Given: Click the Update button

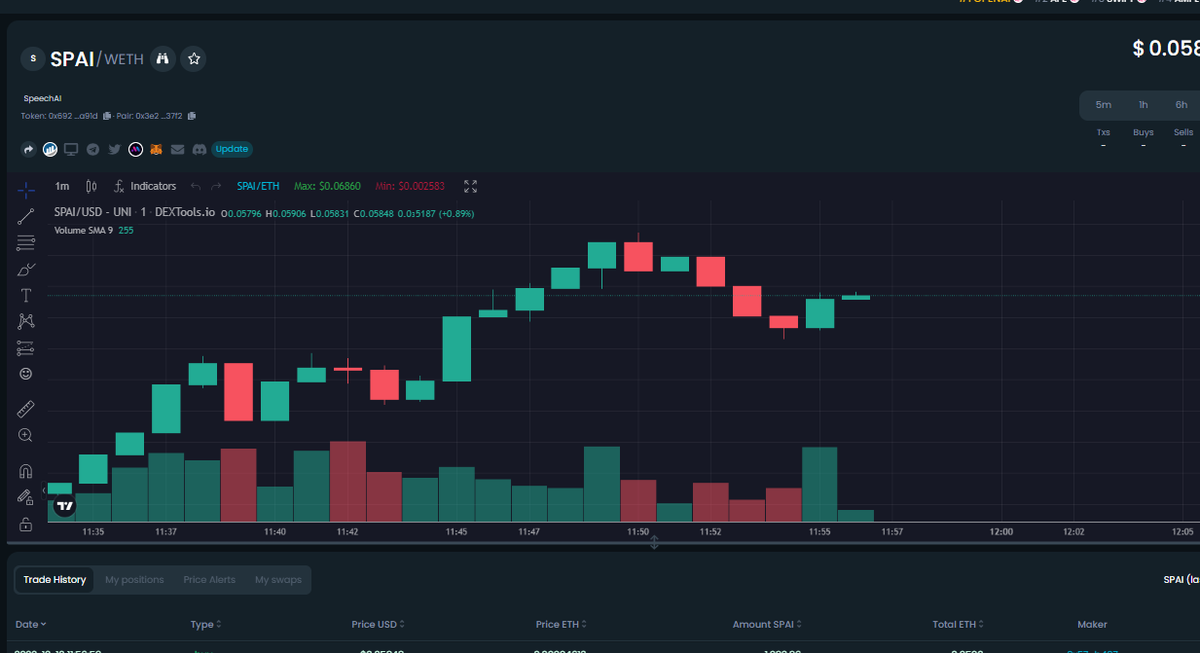Looking at the screenshot, I should (x=232, y=149).
